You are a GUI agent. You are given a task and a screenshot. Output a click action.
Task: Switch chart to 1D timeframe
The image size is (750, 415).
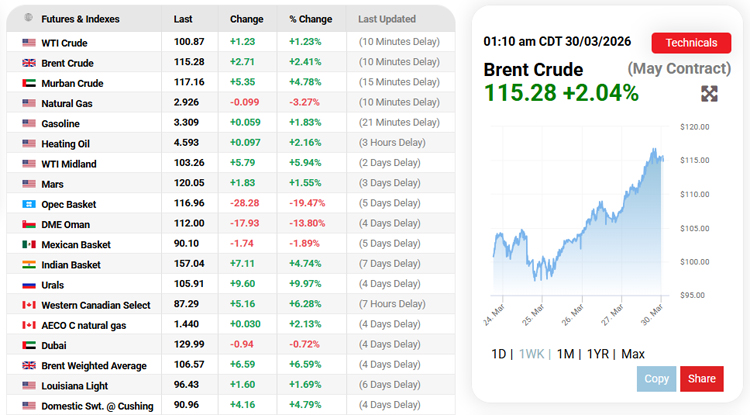pyautogui.click(x=498, y=354)
